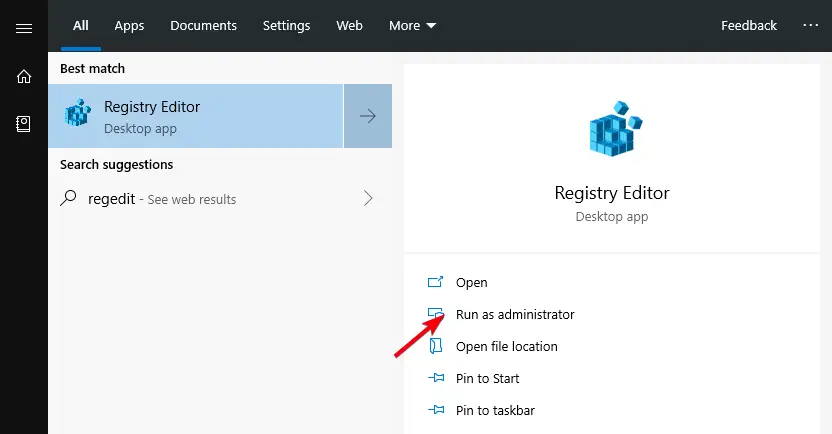Viewport: 832px width, 434px height.
Task: Click the Registry Editor icon in best match
Action: tap(77, 115)
